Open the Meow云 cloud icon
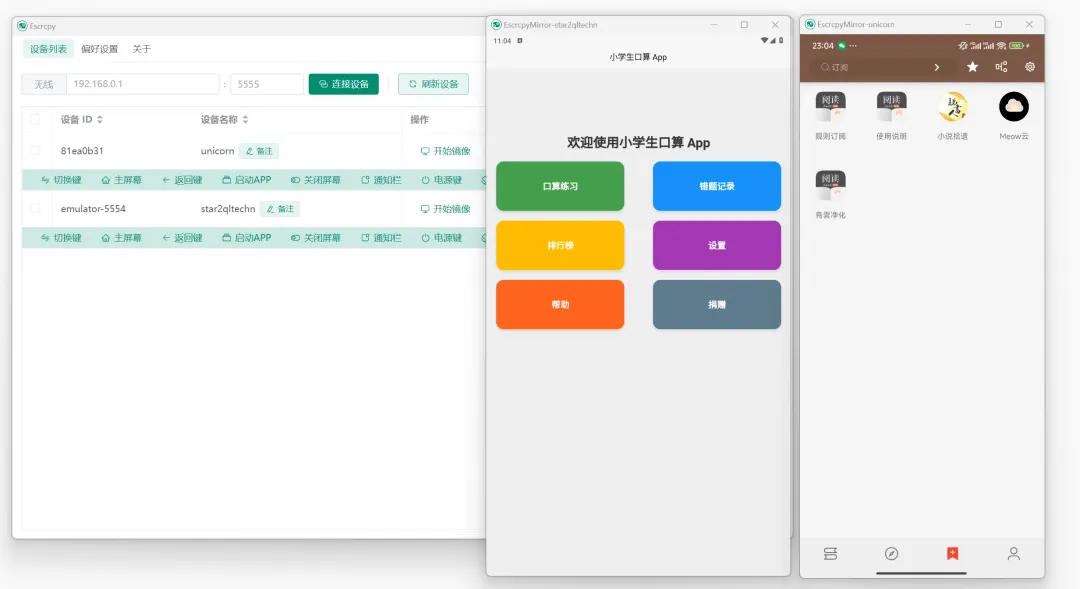1080x589 pixels. click(1013, 107)
